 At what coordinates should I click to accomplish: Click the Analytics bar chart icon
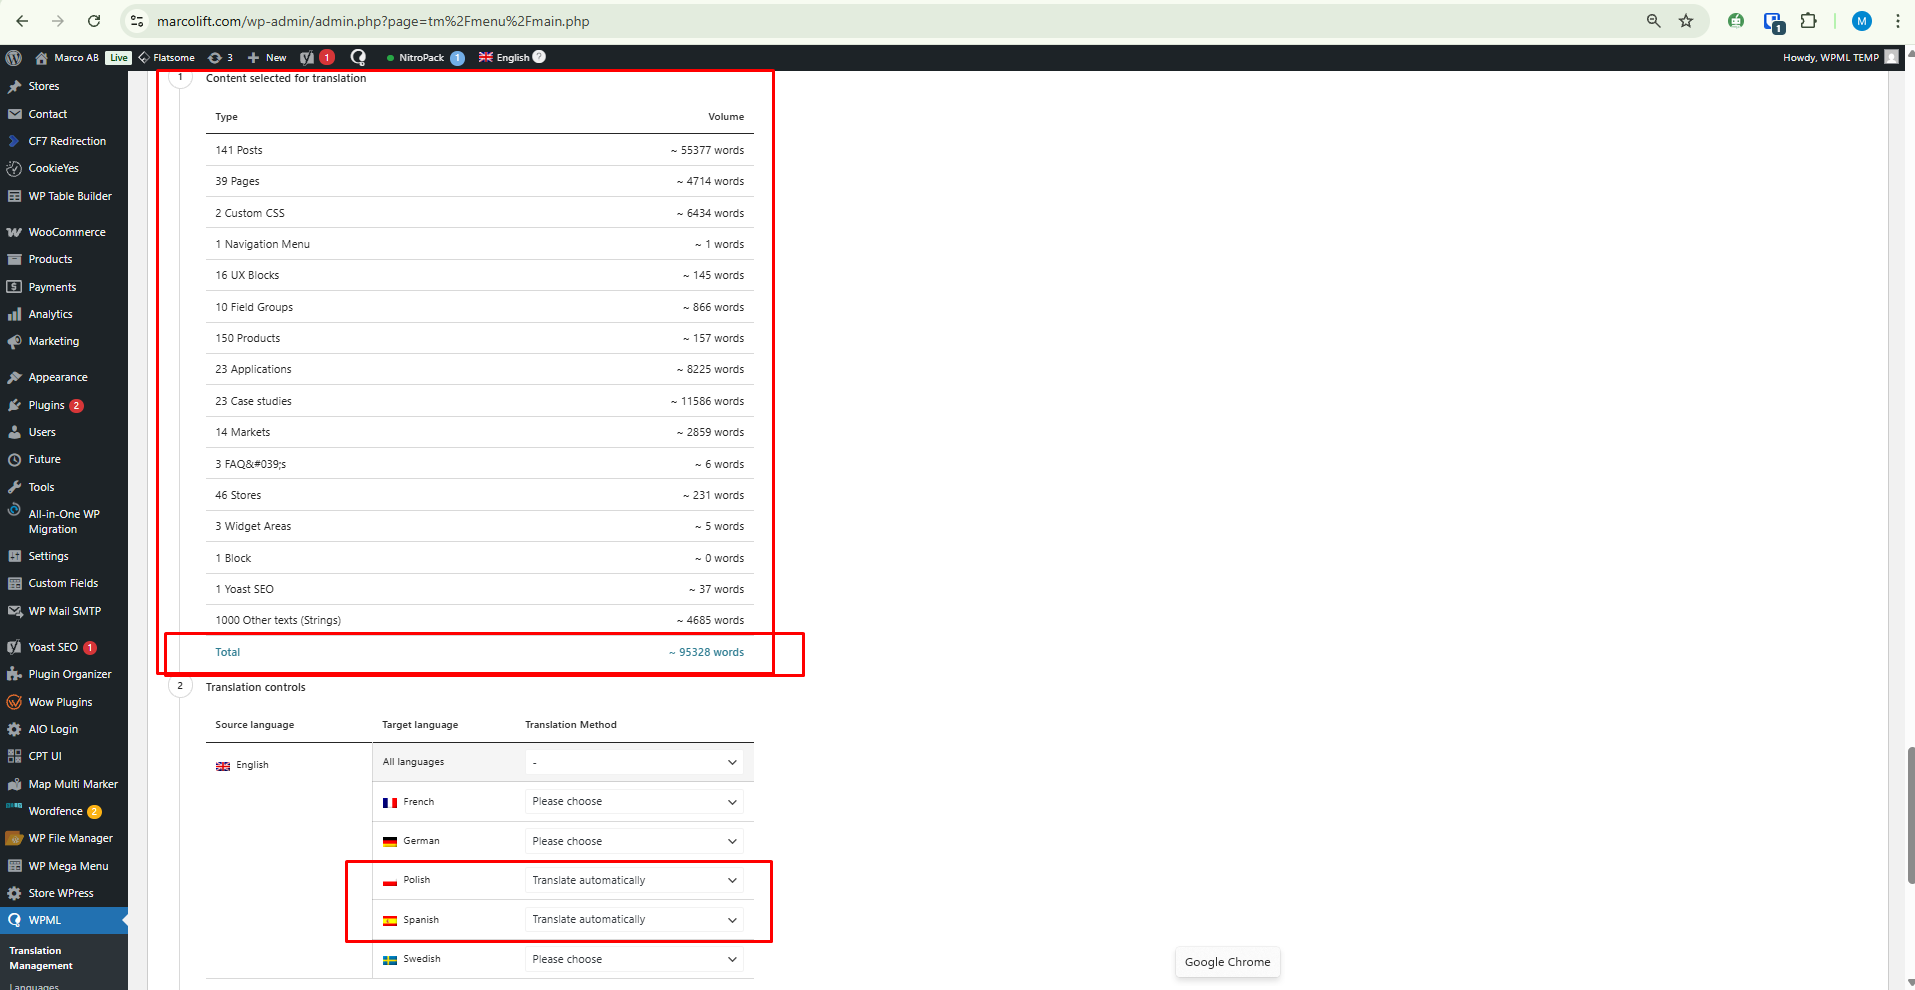14,314
